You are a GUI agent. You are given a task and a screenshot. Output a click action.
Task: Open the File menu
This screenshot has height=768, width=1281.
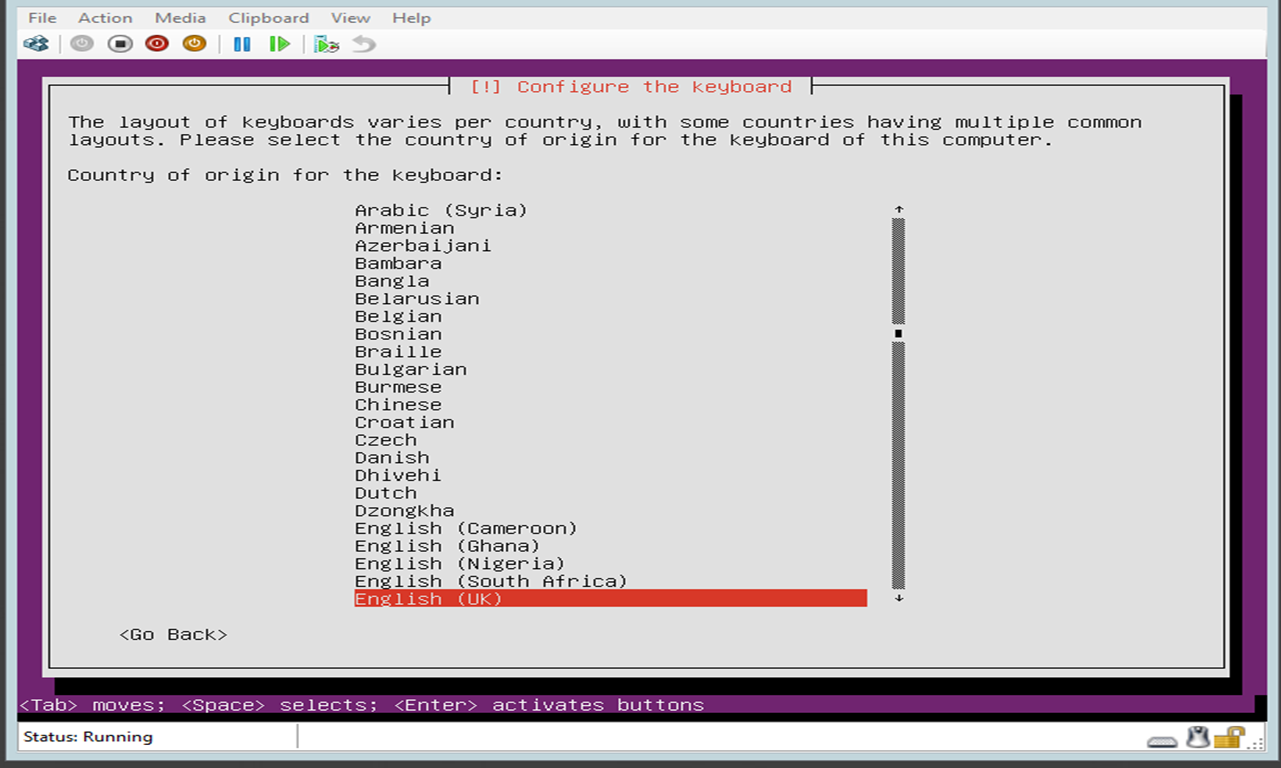[x=42, y=18]
